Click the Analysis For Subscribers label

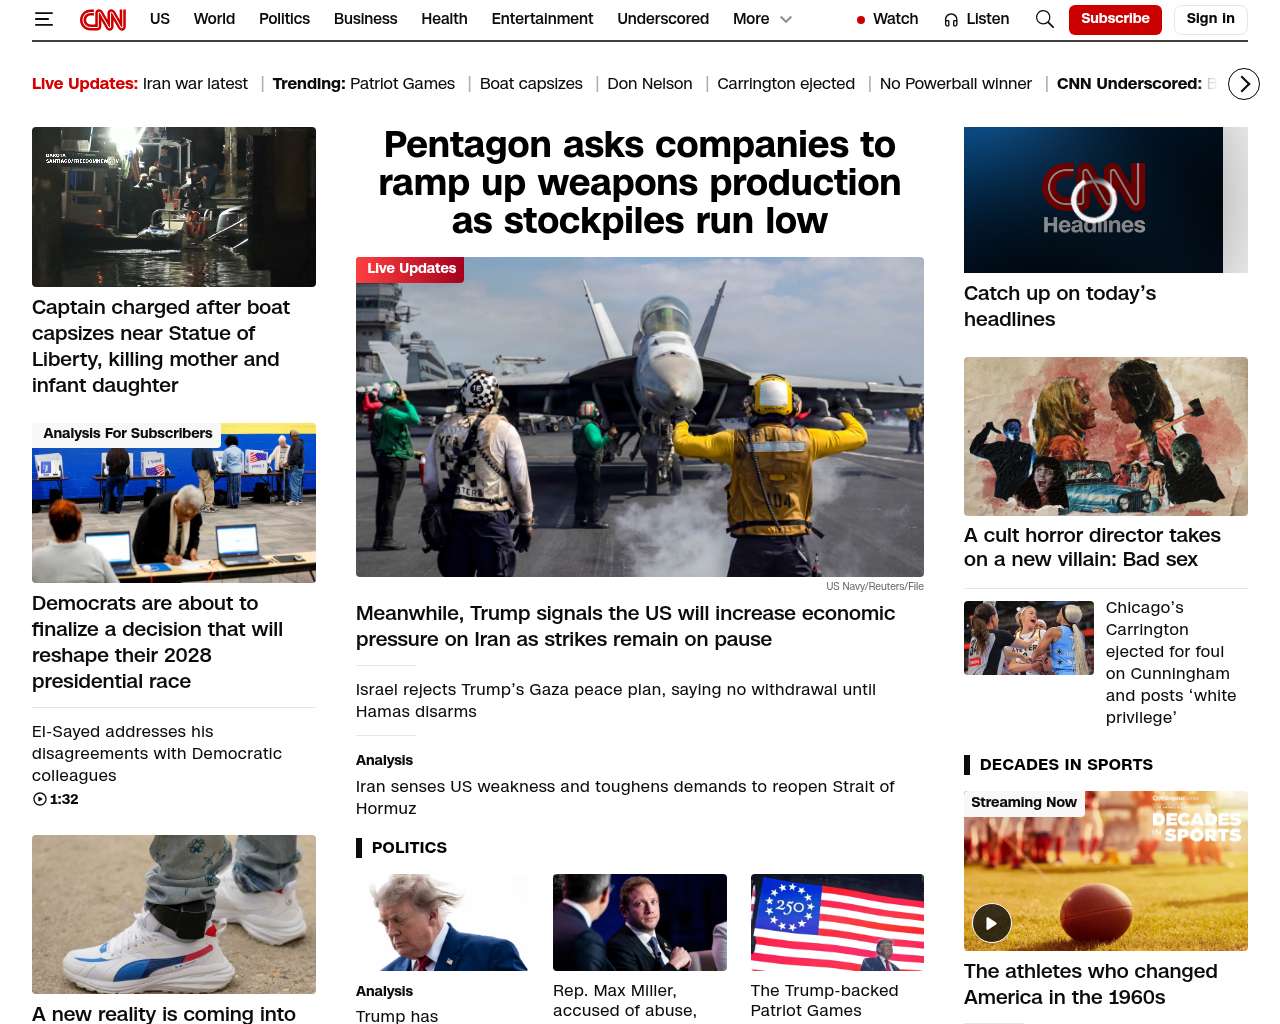127,434
